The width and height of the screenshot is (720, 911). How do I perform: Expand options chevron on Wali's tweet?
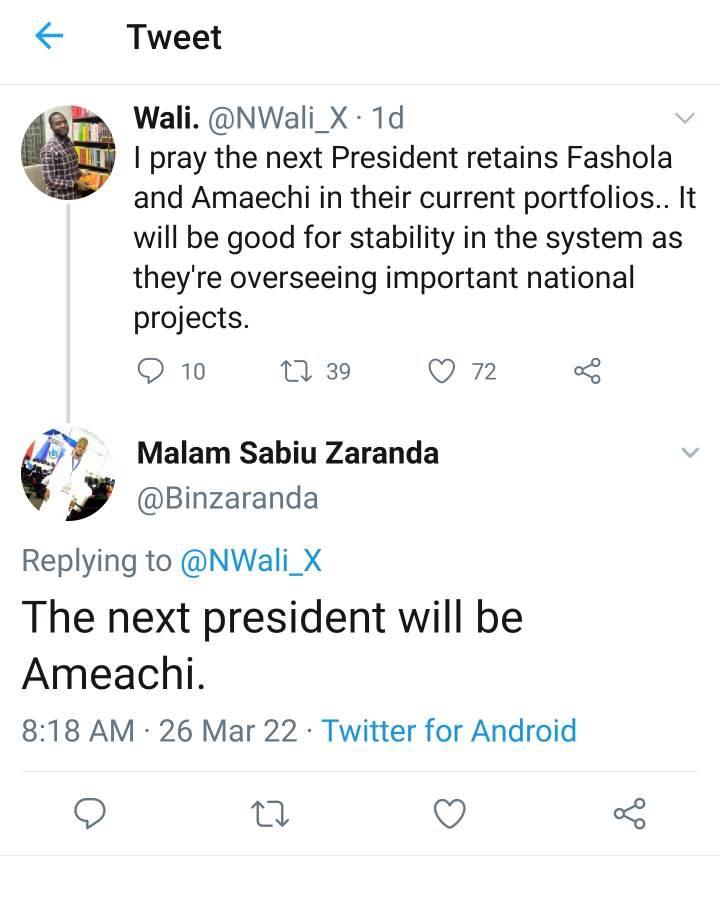pos(685,119)
